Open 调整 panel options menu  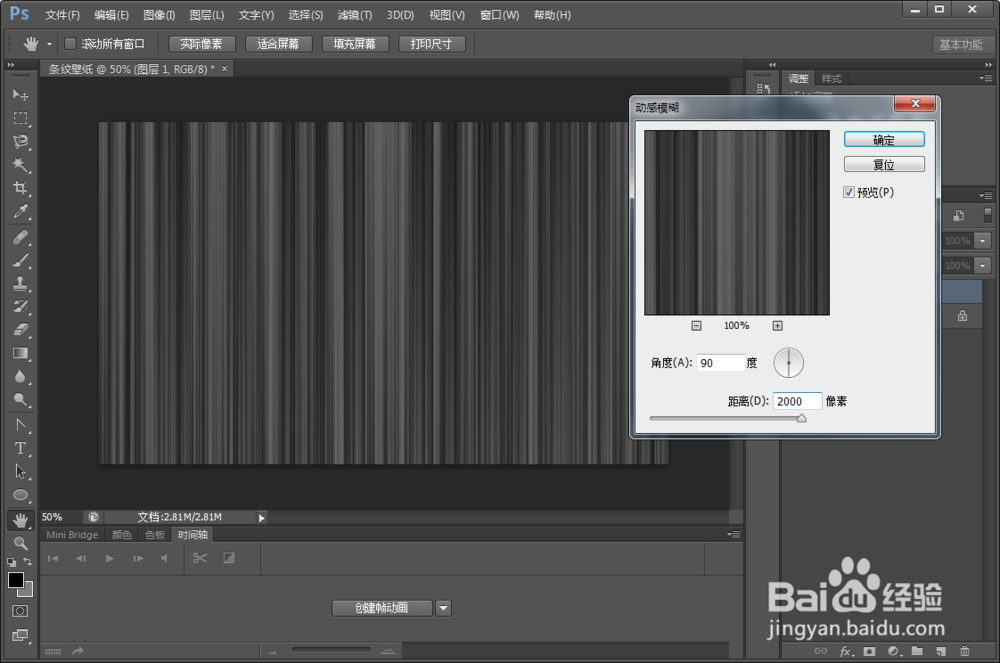(x=986, y=78)
